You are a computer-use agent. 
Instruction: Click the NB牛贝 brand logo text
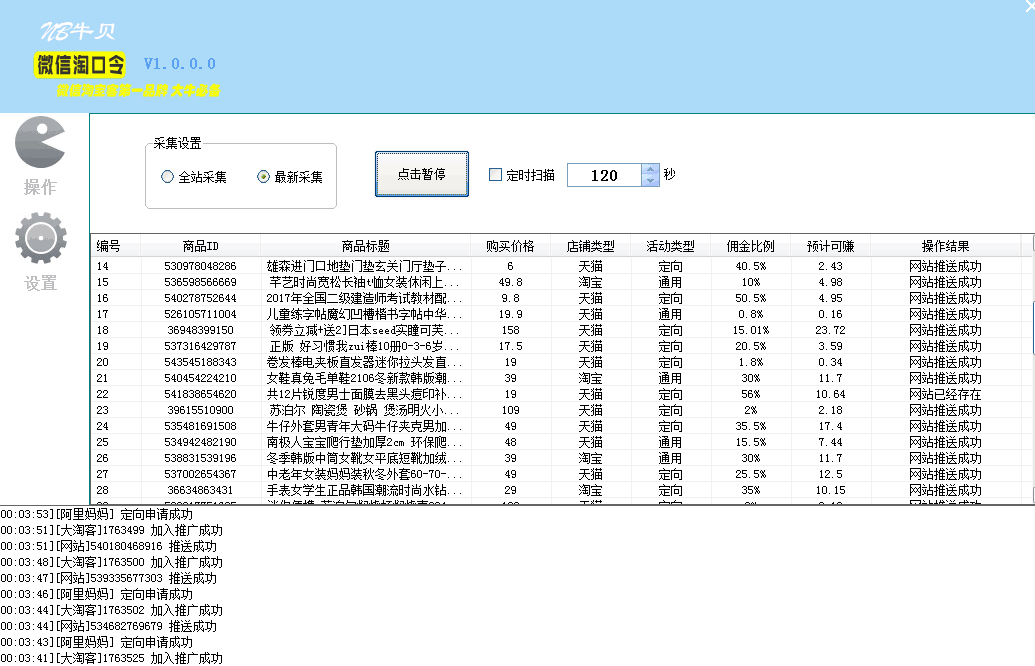tap(78, 30)
